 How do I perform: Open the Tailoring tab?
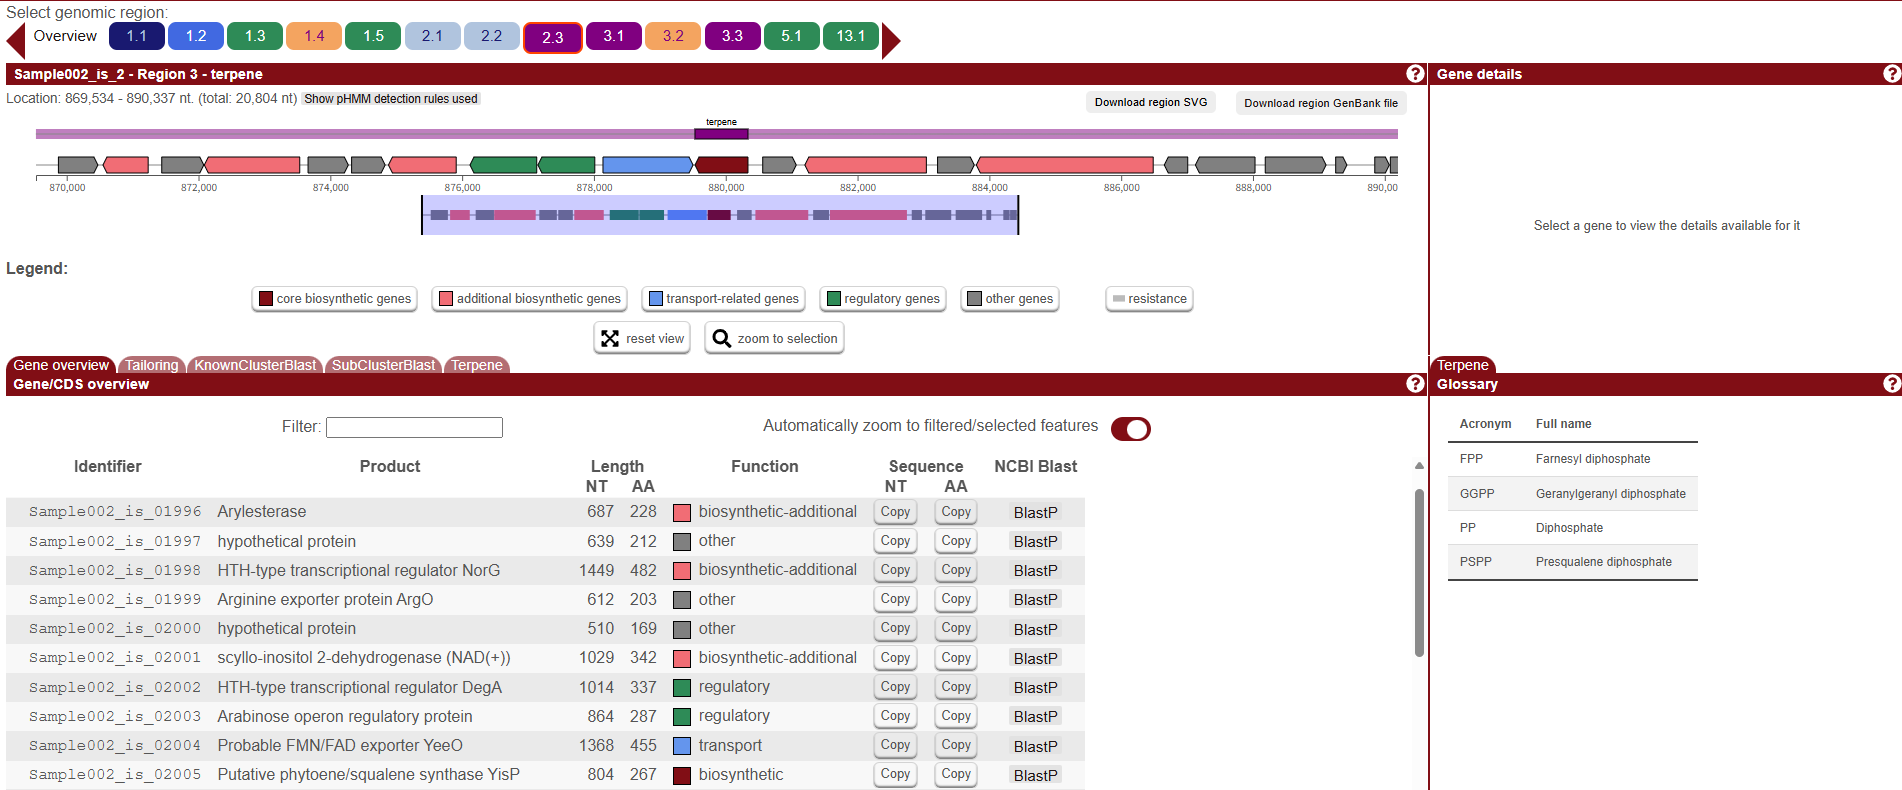tap(151, 365)
